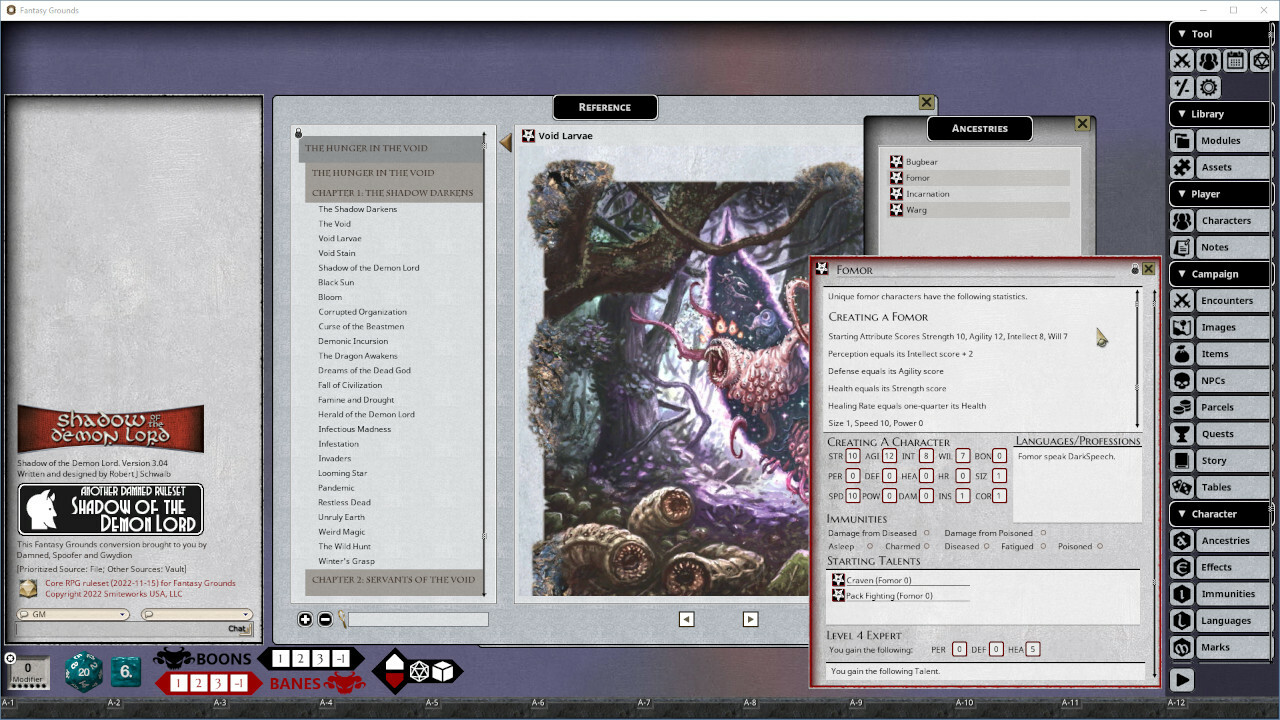Click the next page arrow under Void Larvae image

750,619
